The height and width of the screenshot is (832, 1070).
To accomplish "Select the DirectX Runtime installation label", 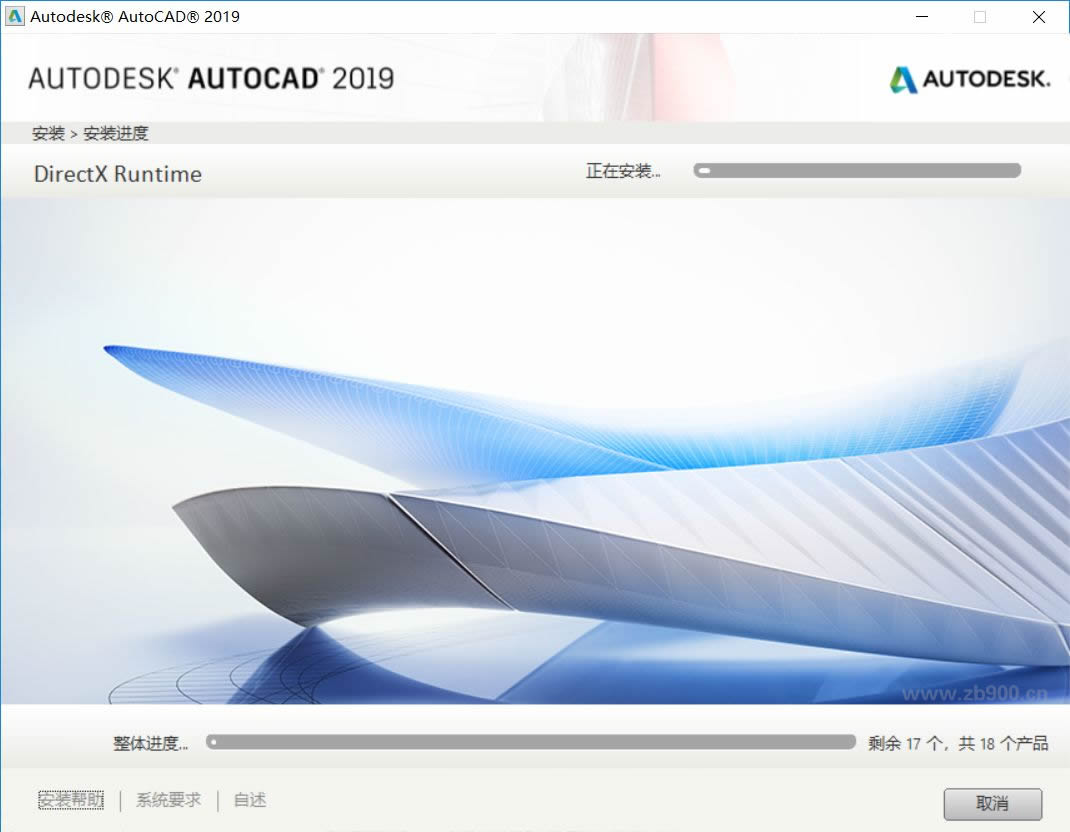I will 116,173.
